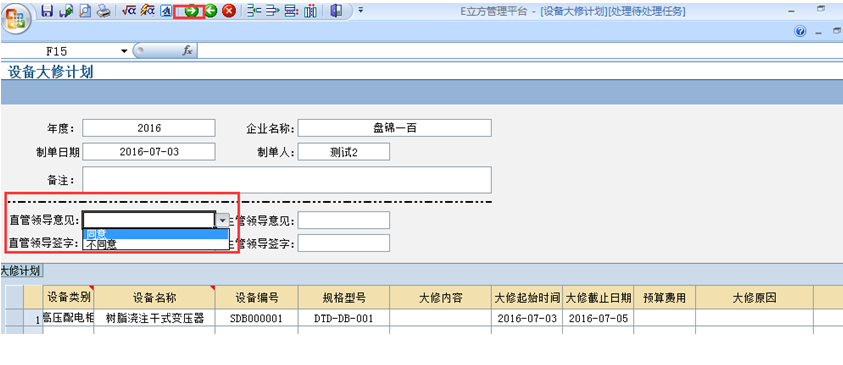Open quick access toolbar customize arrow
843x365 pixels.
pos(360,10)
